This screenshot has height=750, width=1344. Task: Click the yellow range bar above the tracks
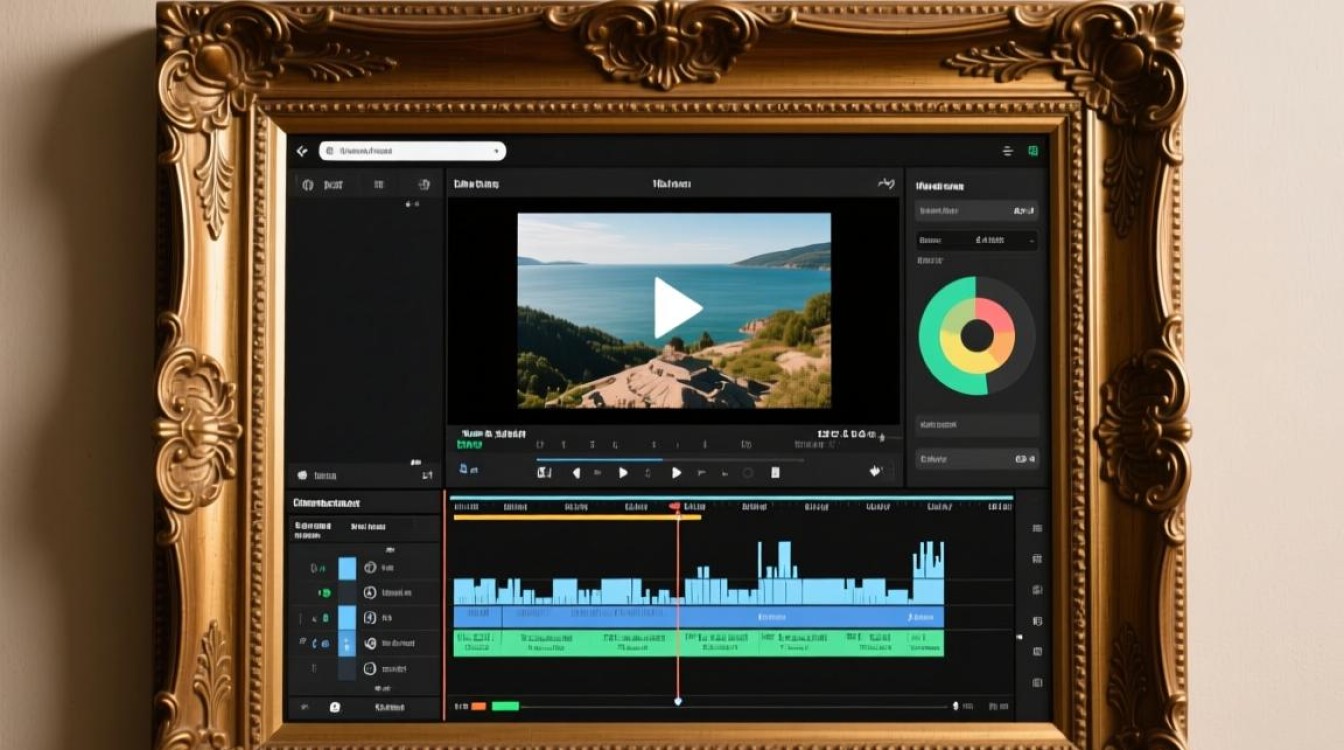(x=577, y=517)
